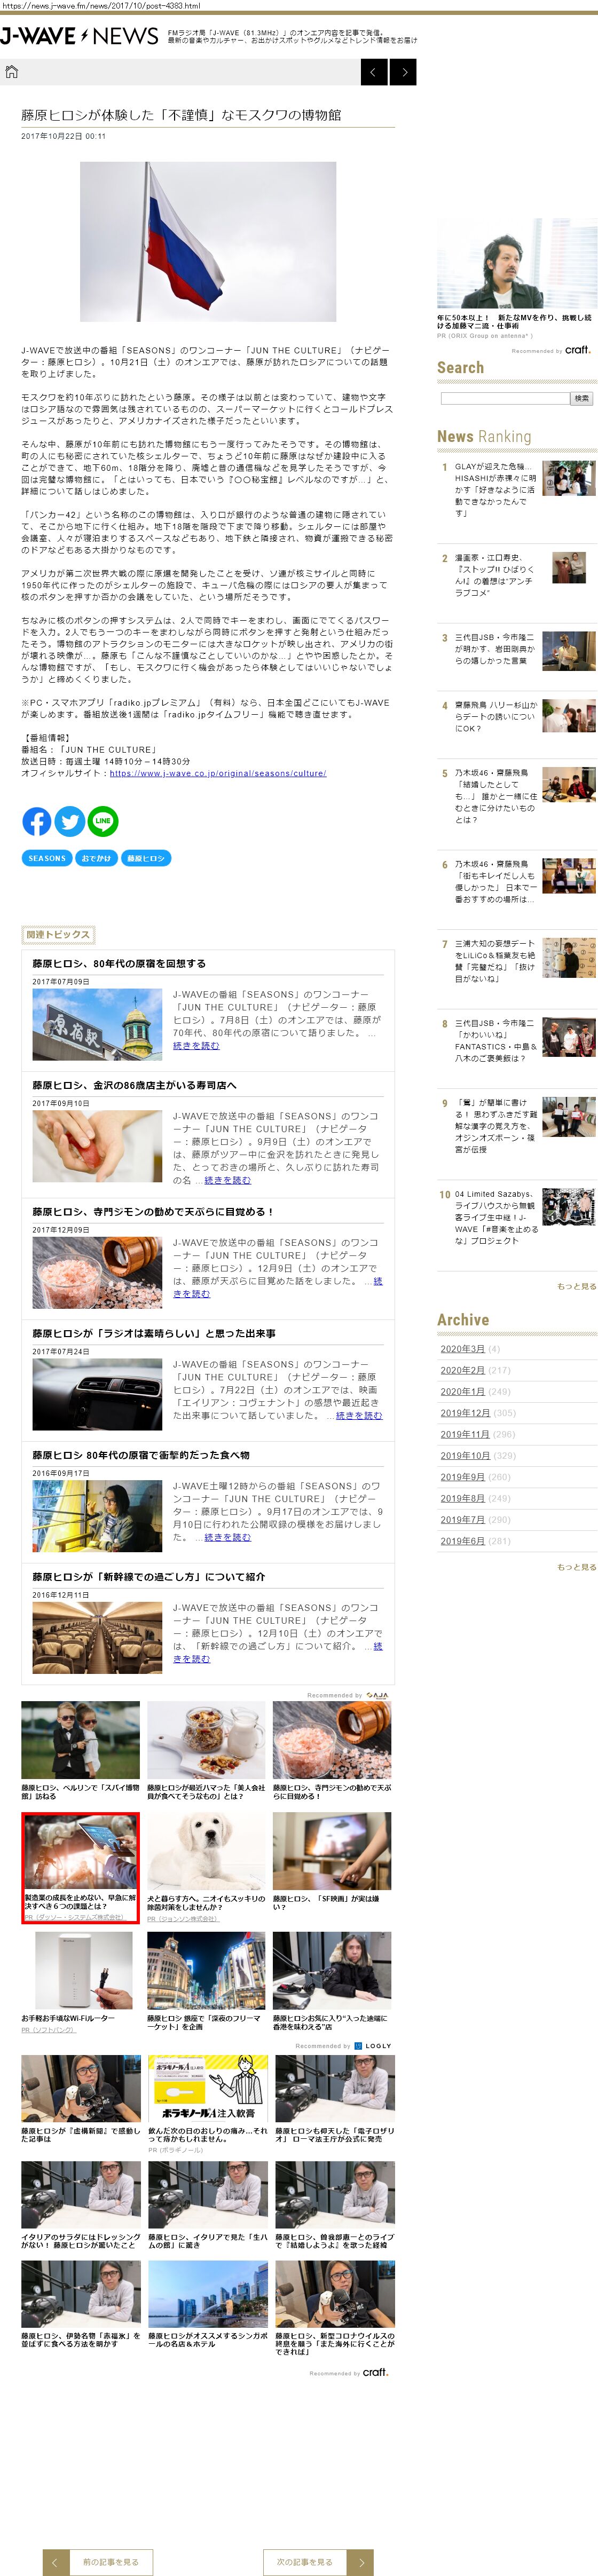This screenshot has width=598, height=2576.
Task: Click the article title 藤原ヒロシが体験した「不謹慎」なモスクワの博物館
Action: click(x=181, y=115)
